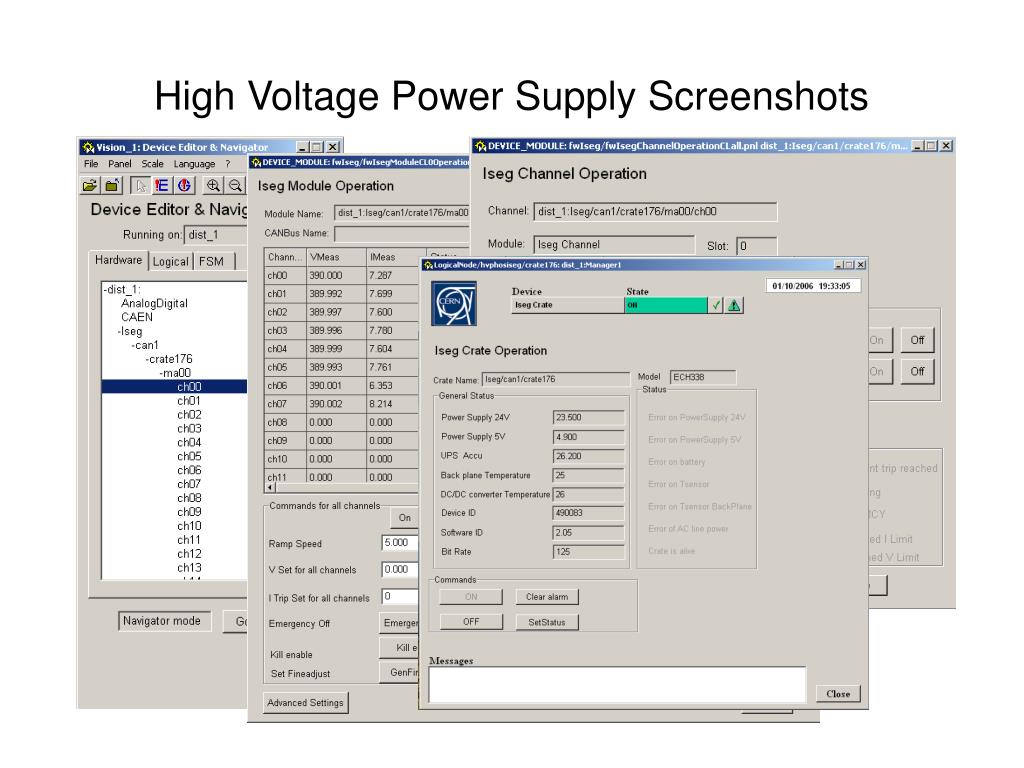Click the CERN logo in crate window
This screenshot has width=1024, height=768.
click(454, 304)
